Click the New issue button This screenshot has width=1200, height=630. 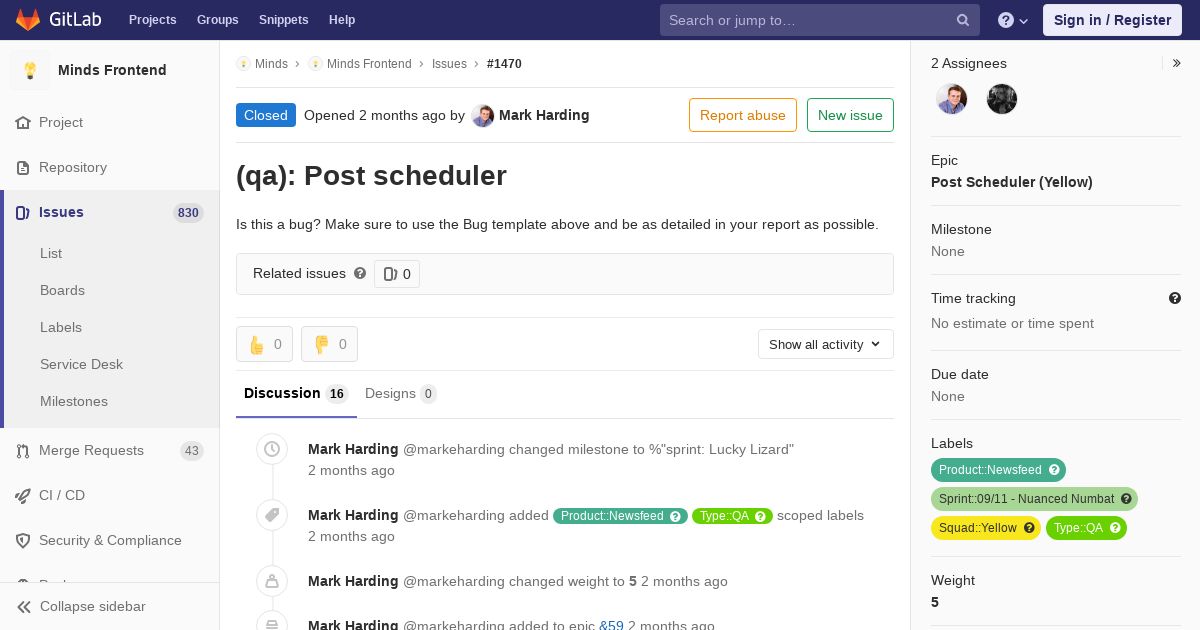pos(850,115)
